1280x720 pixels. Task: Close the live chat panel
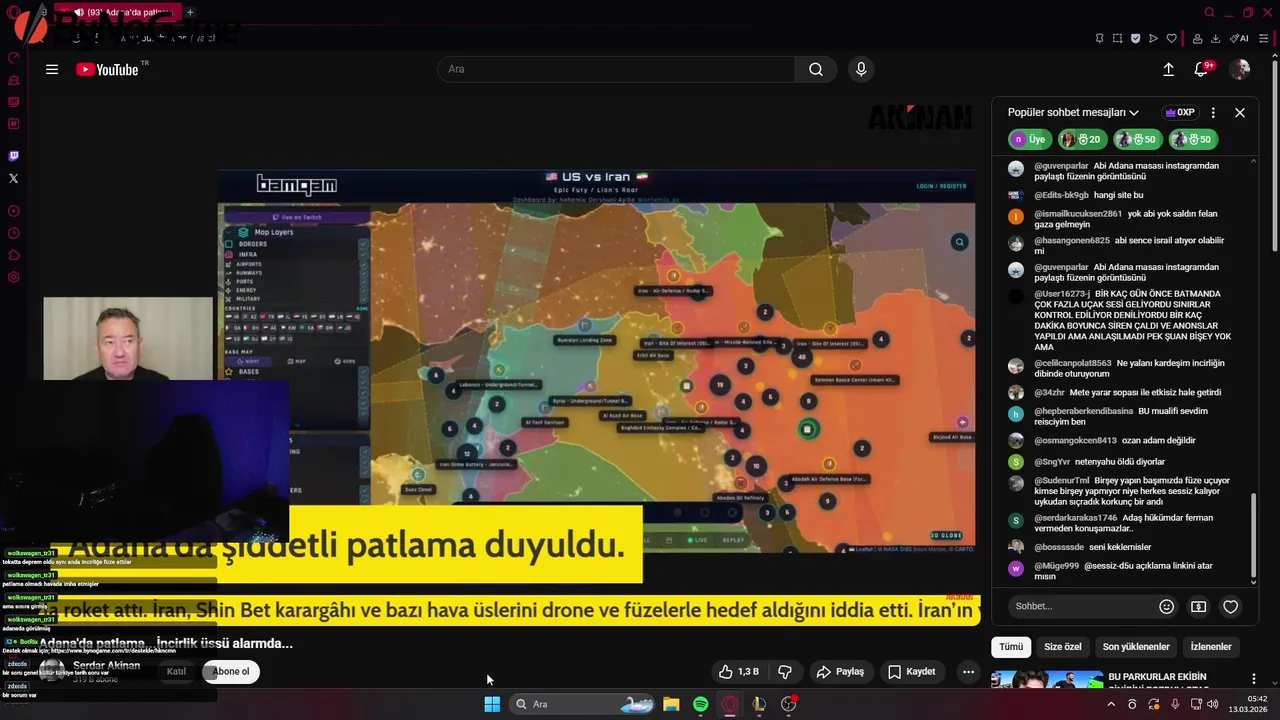tap(1240, 113)
